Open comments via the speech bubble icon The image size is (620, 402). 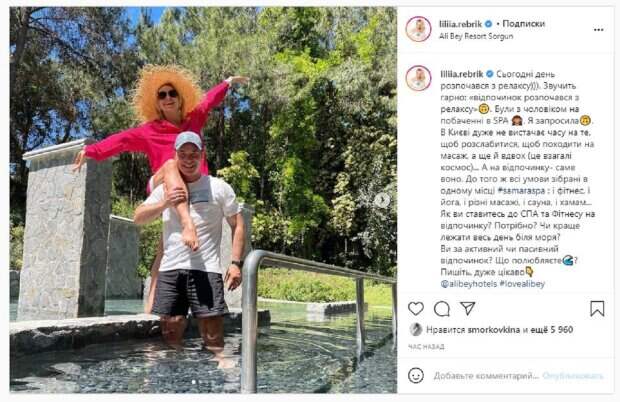tap(441, 309)
